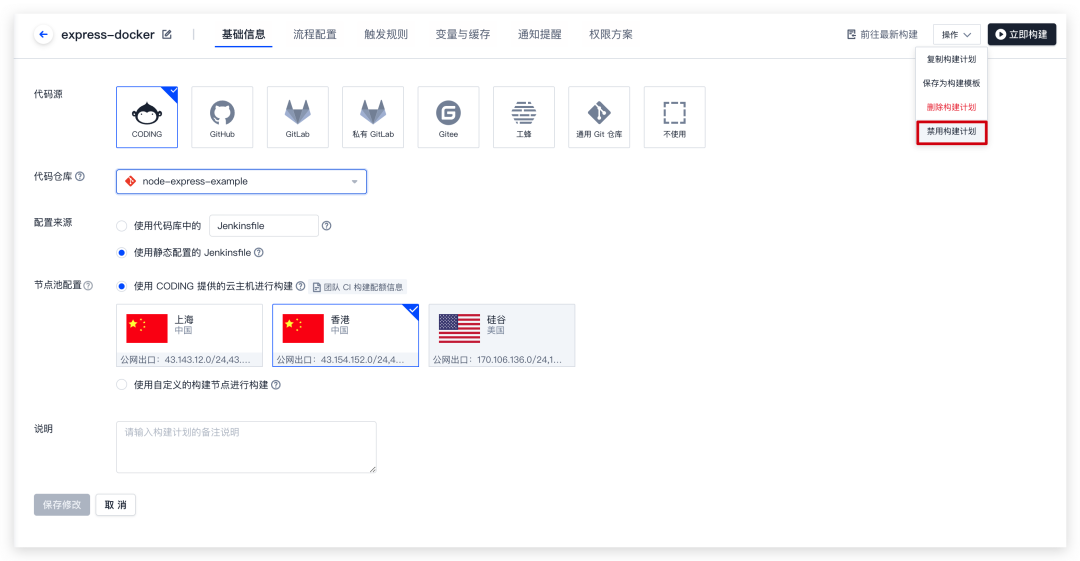Edit the express-docker name with pencil icon
The height and width of the screenshot is (561, 1080).
coord(167,34)
